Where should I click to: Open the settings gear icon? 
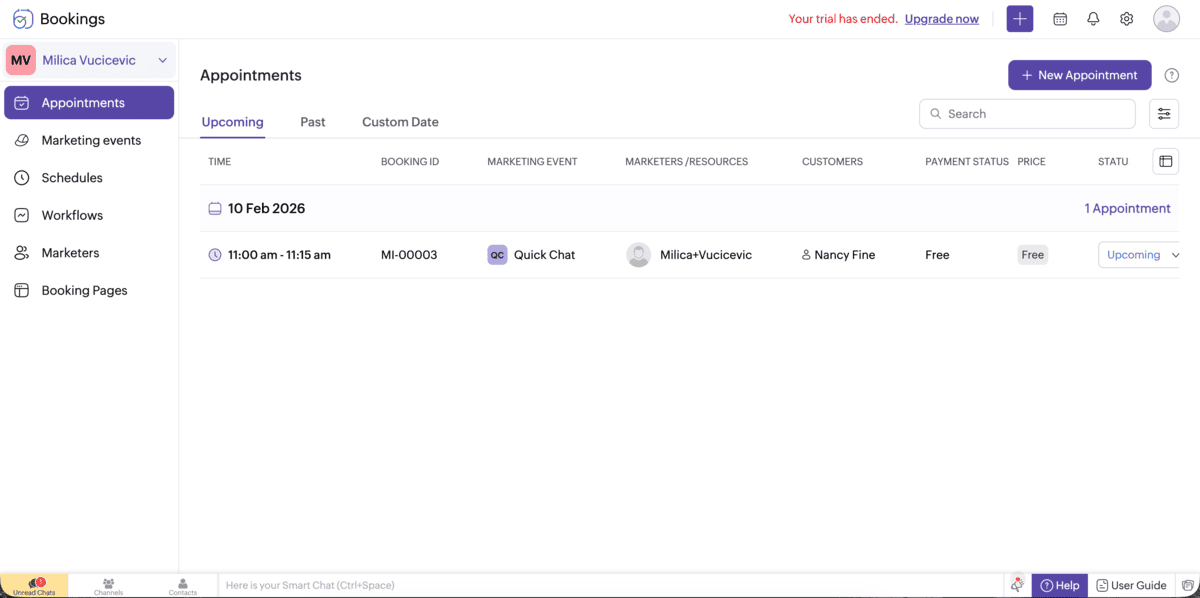[x=1126, y=18]
